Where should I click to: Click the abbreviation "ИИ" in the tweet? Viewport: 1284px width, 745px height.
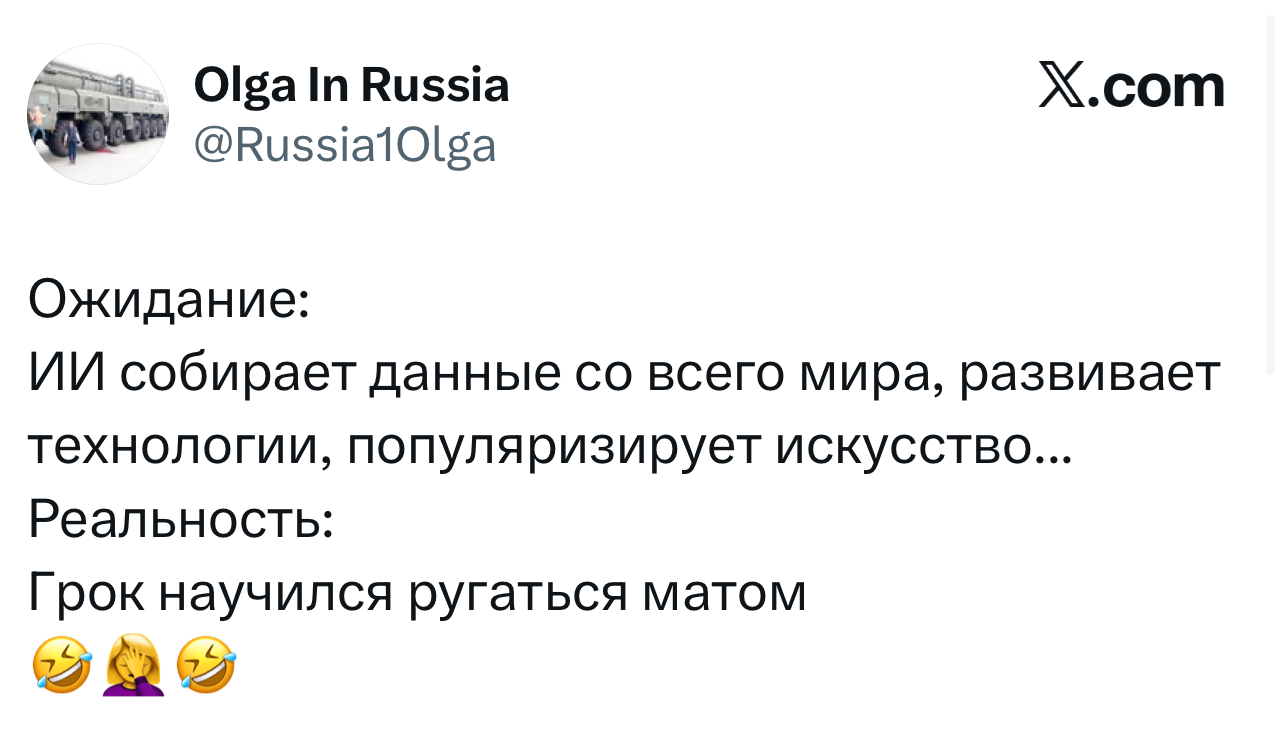pyautogui.click(x=71, y=374)
